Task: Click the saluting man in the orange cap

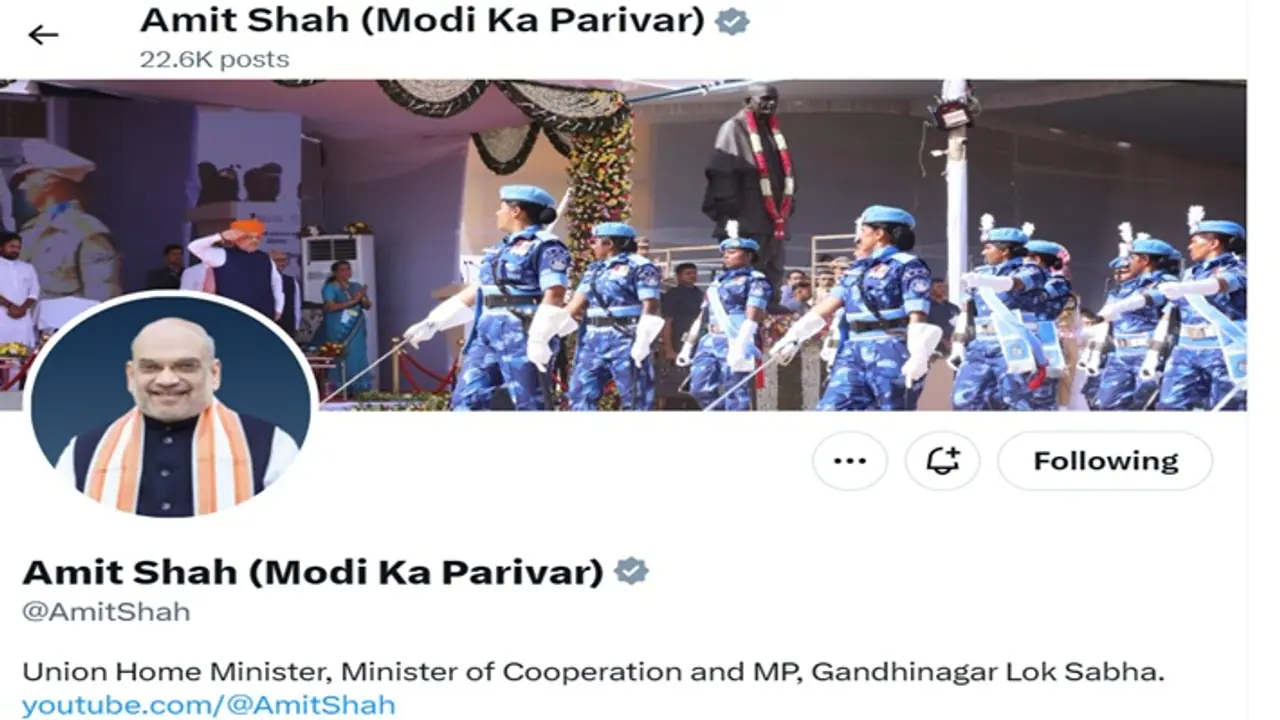Action: click(x=239, y=265)
